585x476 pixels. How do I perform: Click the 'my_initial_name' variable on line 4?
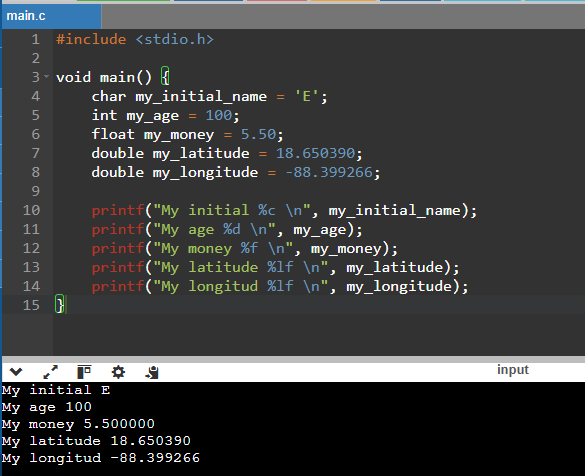201,97
